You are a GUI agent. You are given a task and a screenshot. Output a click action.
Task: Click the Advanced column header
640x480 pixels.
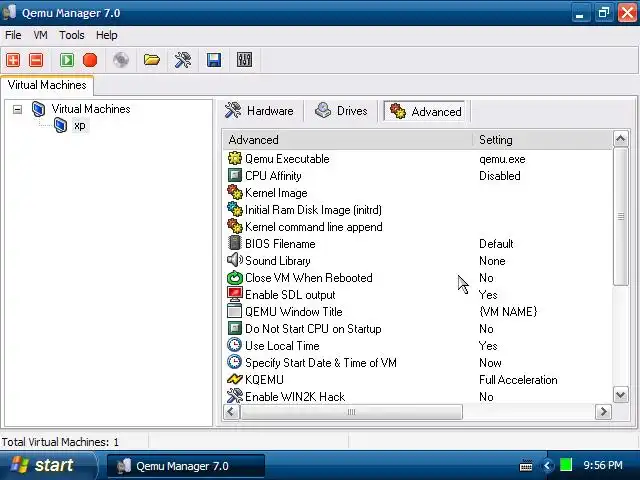coord(348,140)
